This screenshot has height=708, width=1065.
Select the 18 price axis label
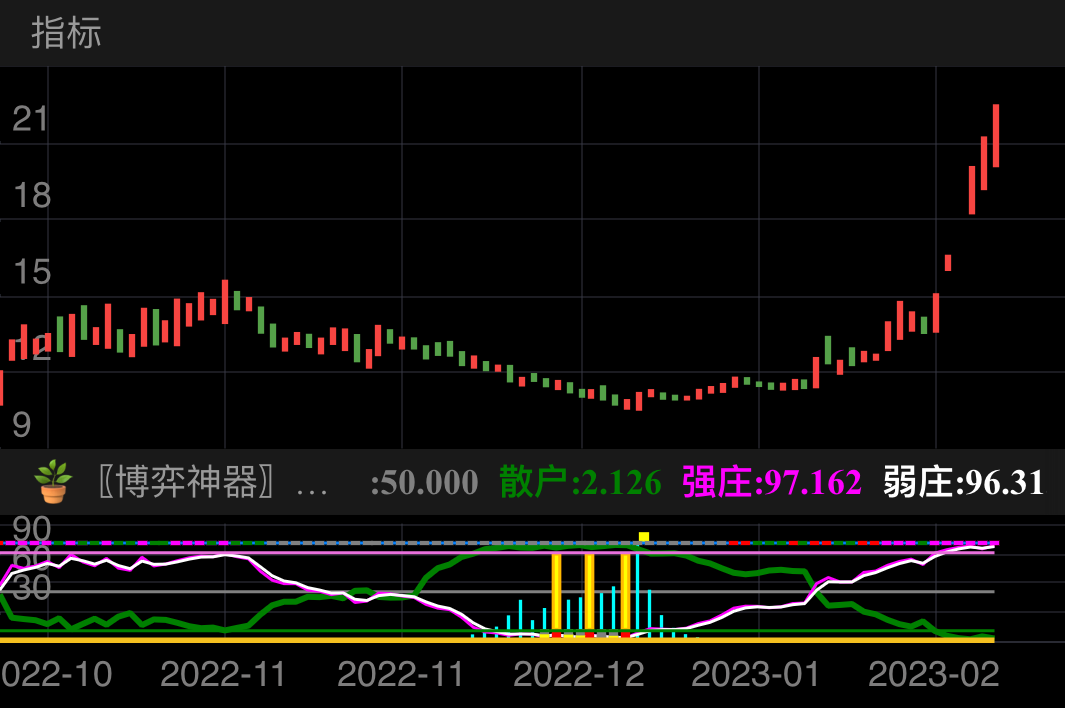pyautogui.click(x=31, y=196)
